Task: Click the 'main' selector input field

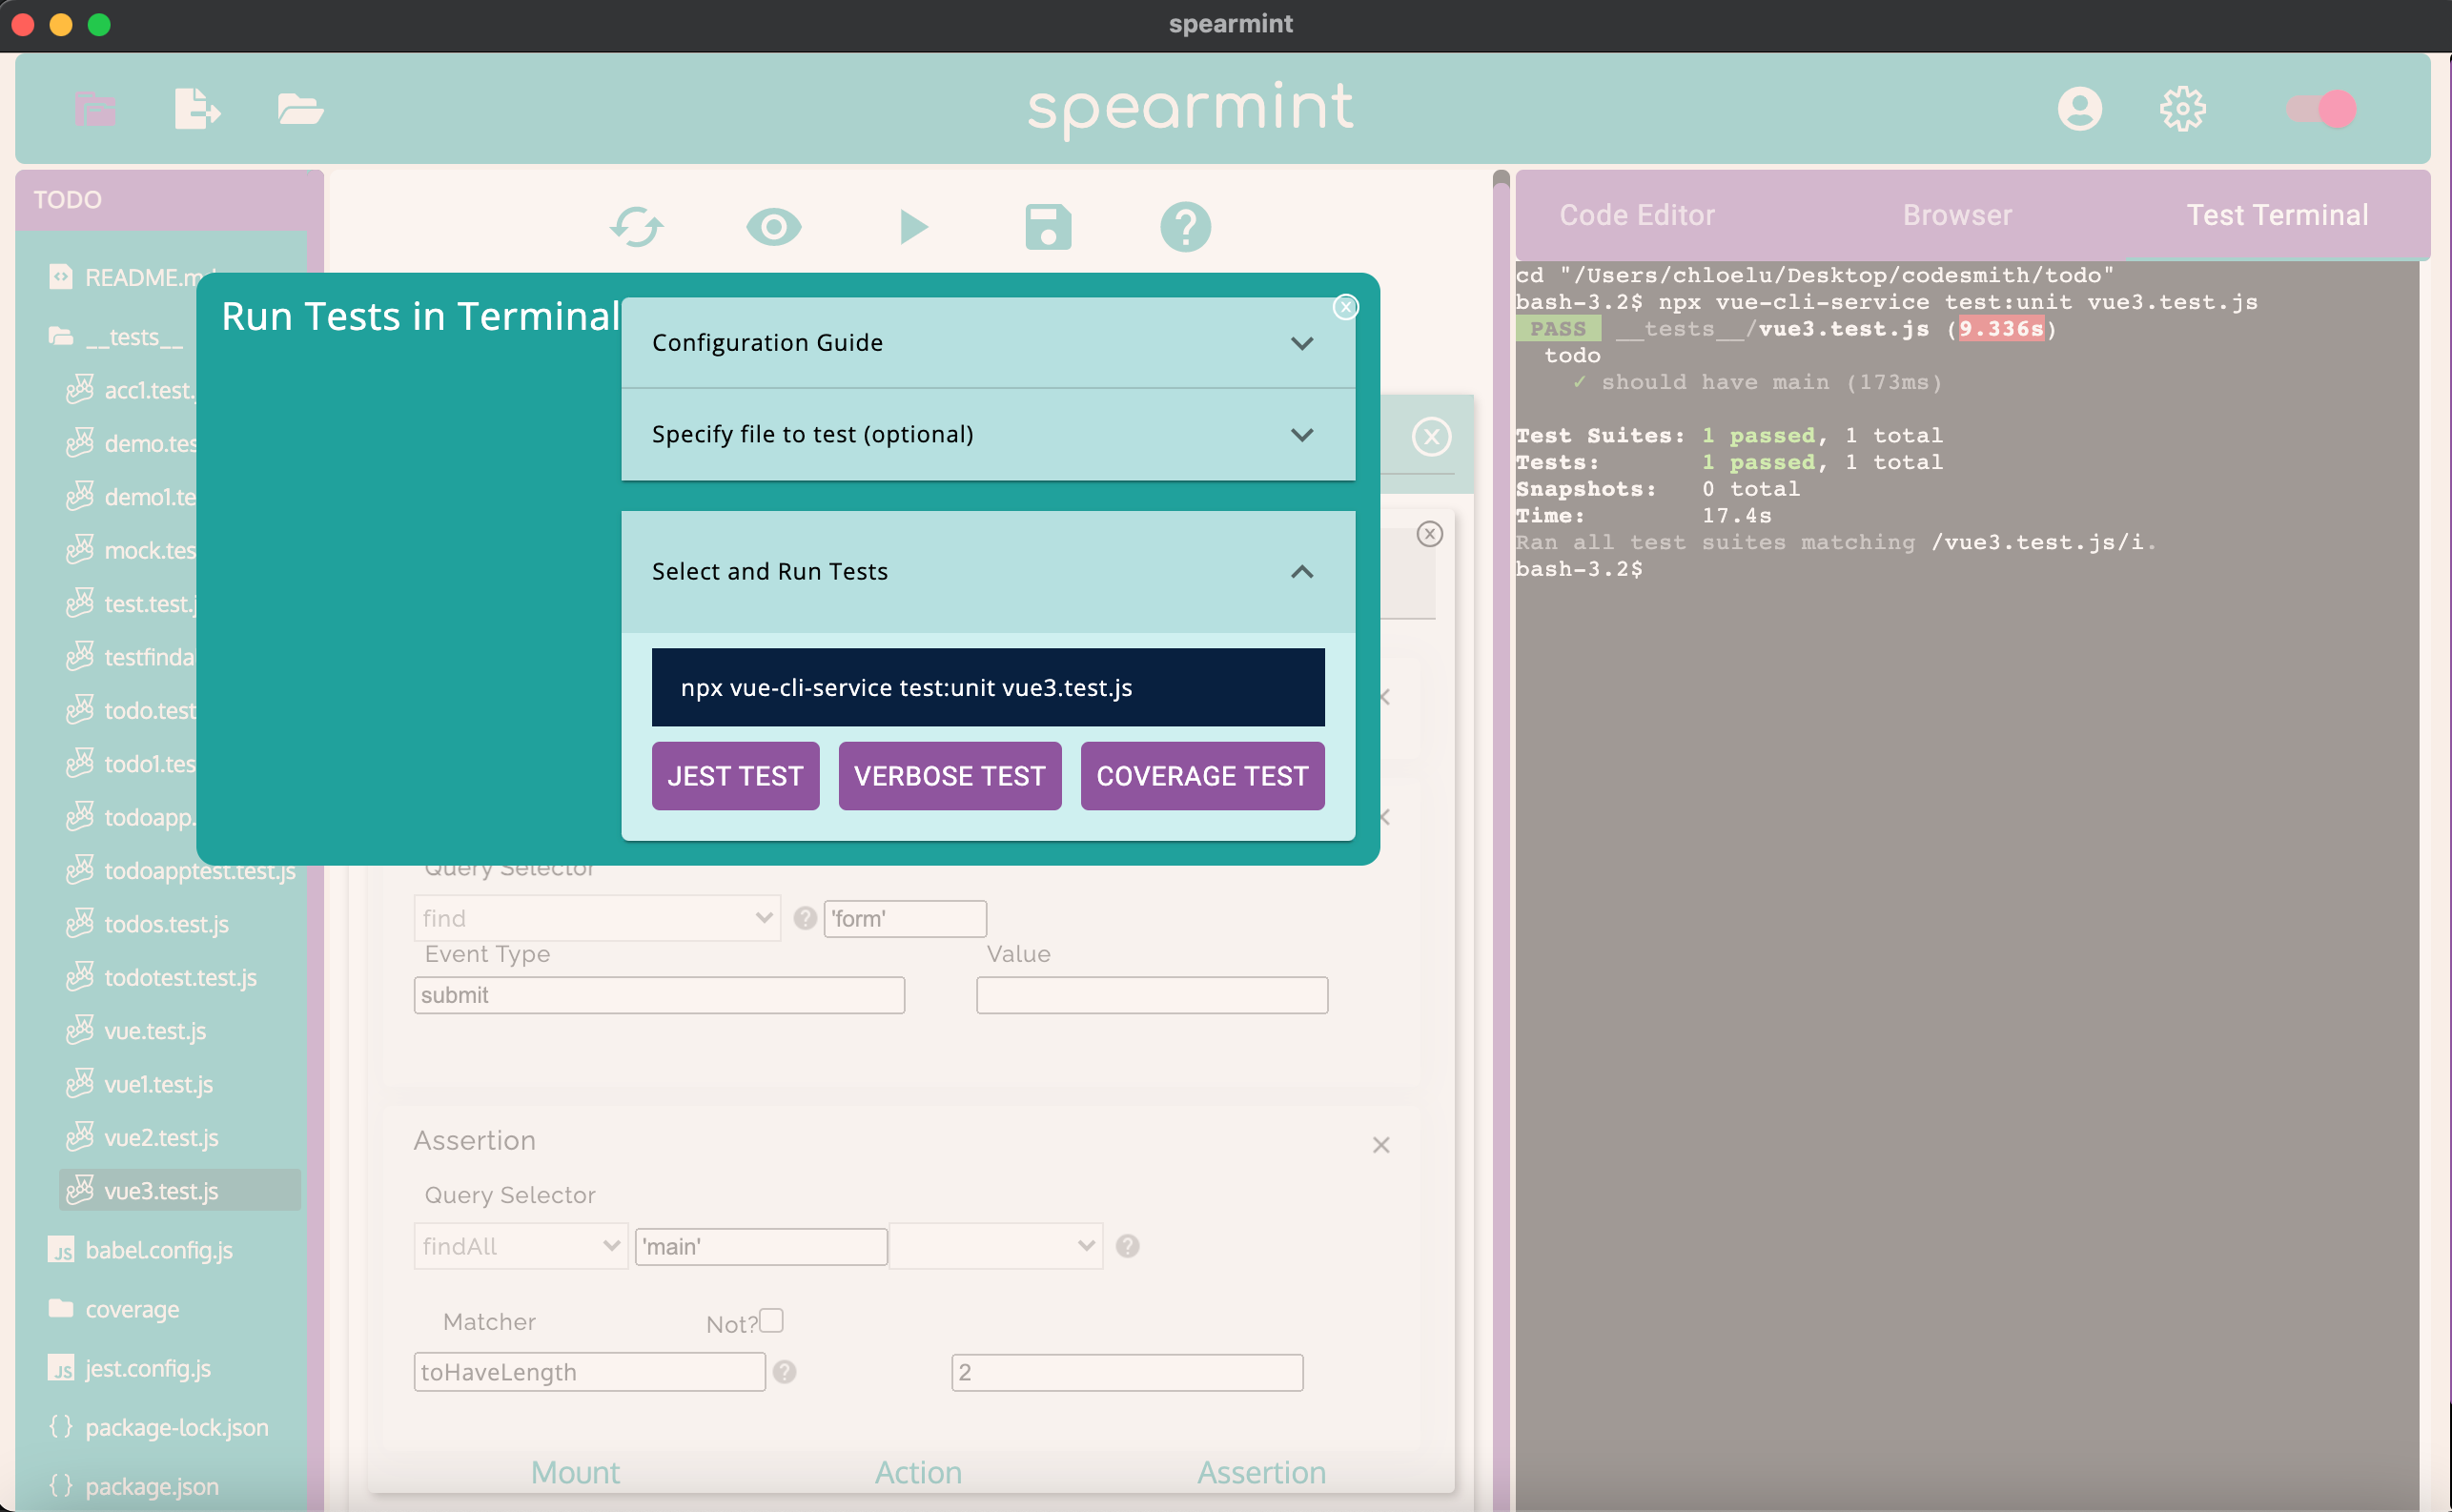Action: (761, 1246)
